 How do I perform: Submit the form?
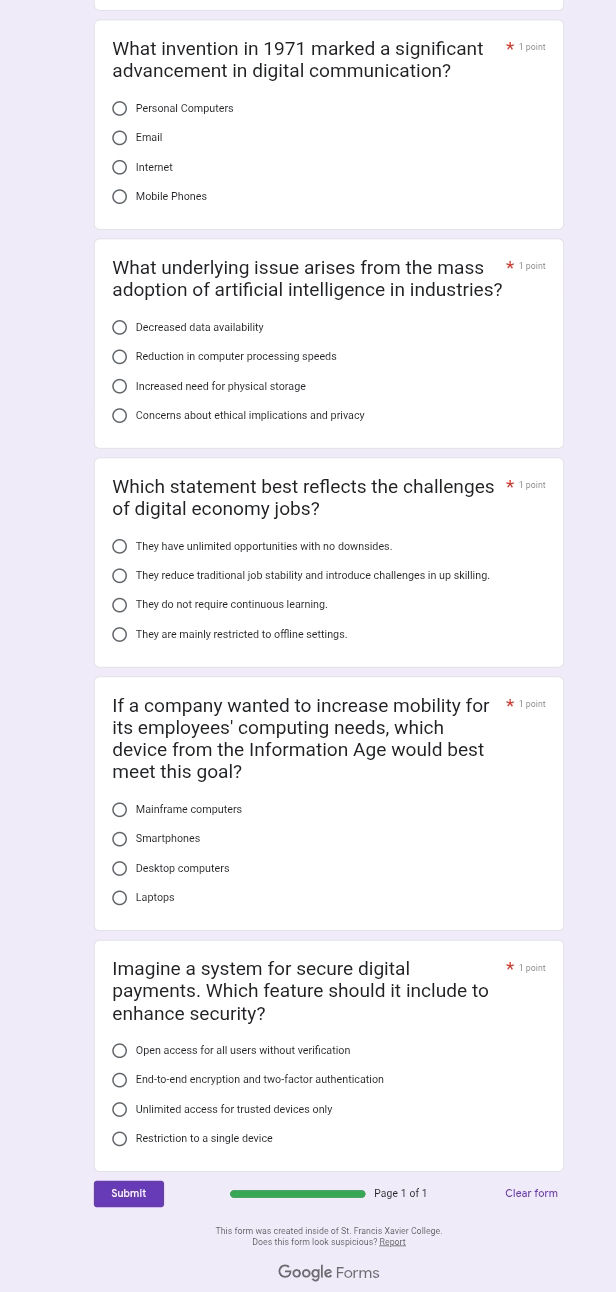(129, 1194)
